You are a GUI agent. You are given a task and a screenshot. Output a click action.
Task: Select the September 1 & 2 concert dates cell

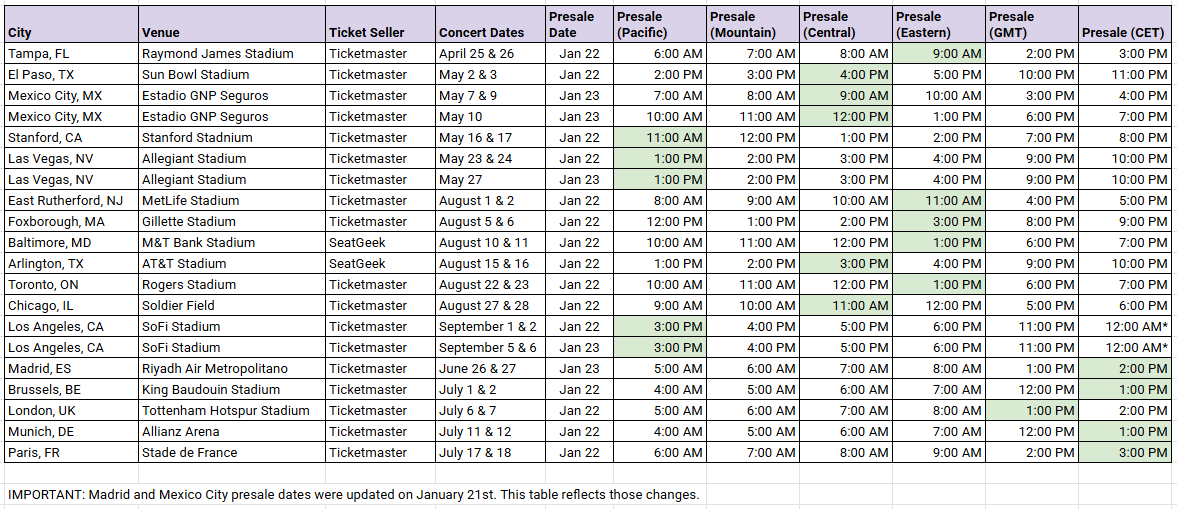coord(490,327)
